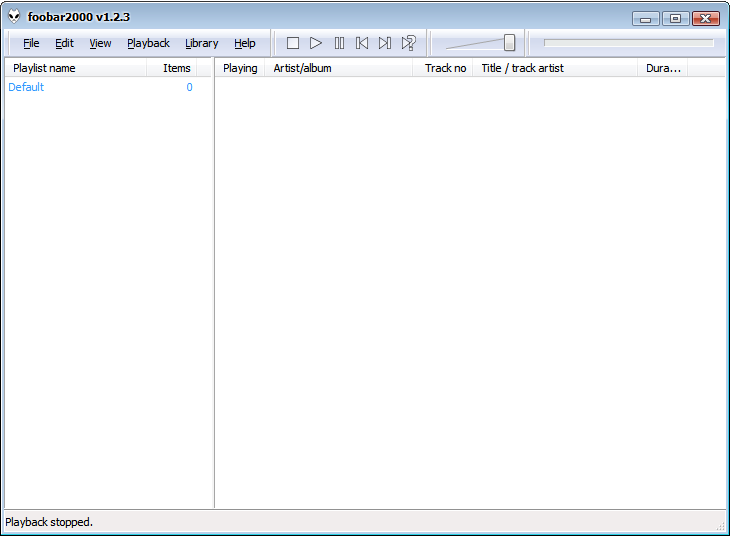This screenshot has width=730, height=536.
Task: Click the Default playlist item count 0
Action: (x=189, y=87)
